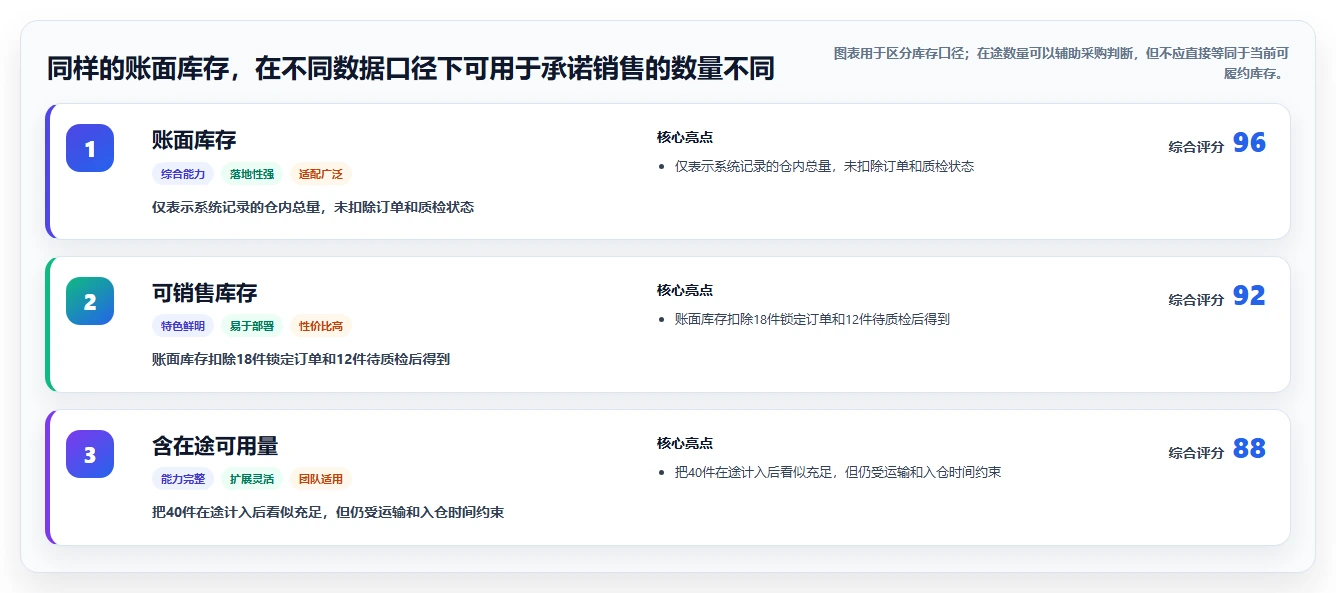Click the score value 96
The width and height of the screenshot is (1336, 593).
pos(1249,143)
